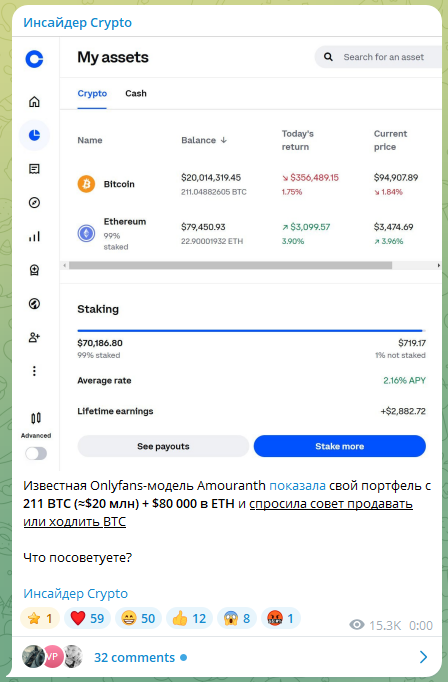Viewport: 448px width, 682px height.
Task: Click the views eye icon
Action: click(x=357, y=625)
